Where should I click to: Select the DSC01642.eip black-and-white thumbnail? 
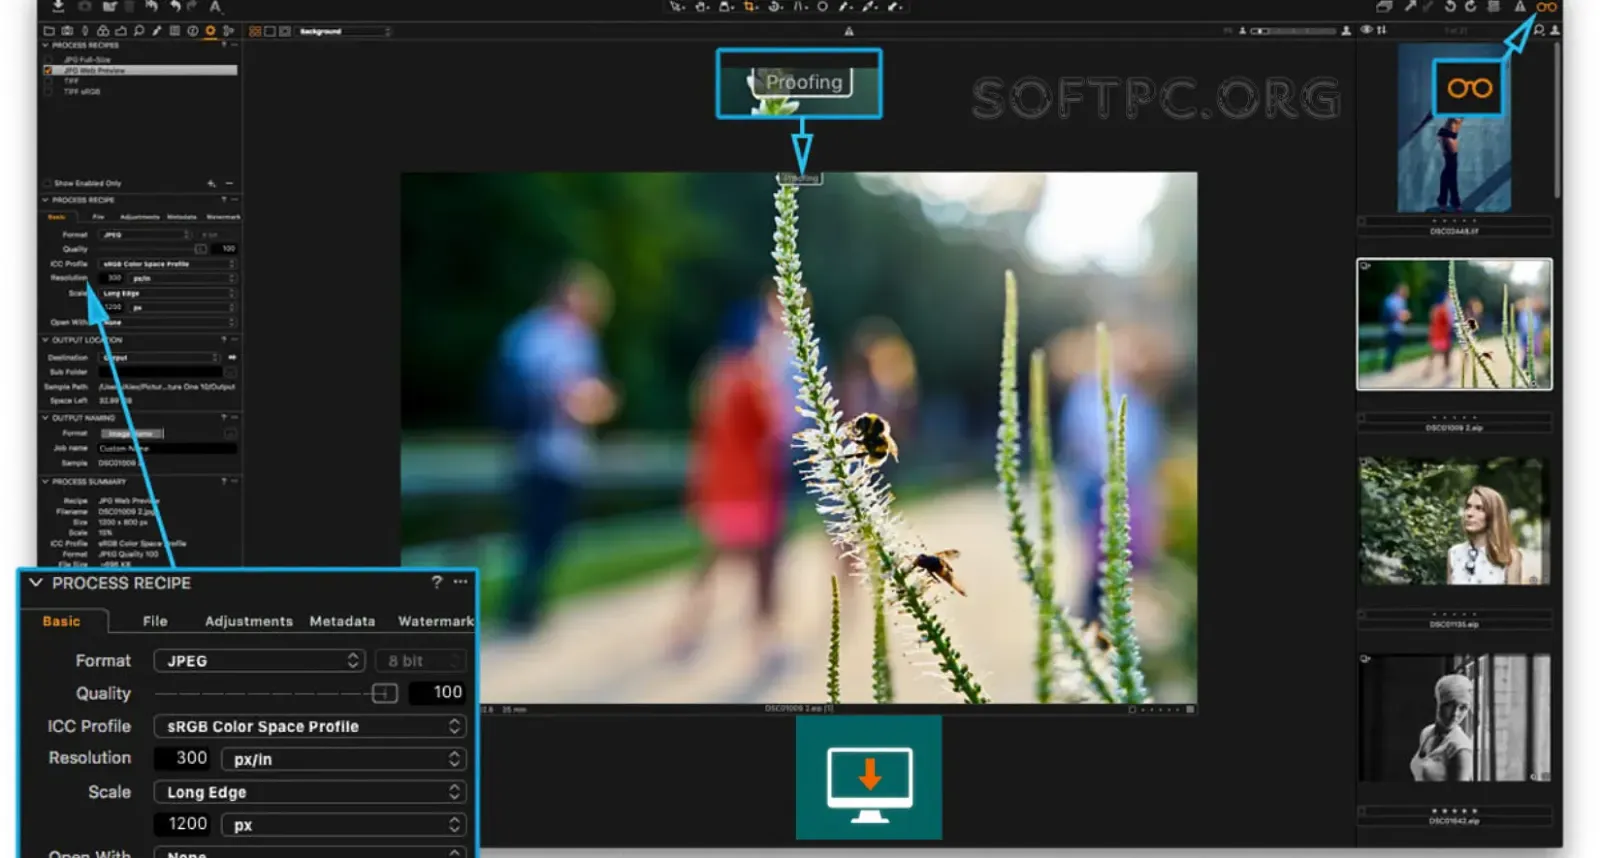[x=1454, y=717]
